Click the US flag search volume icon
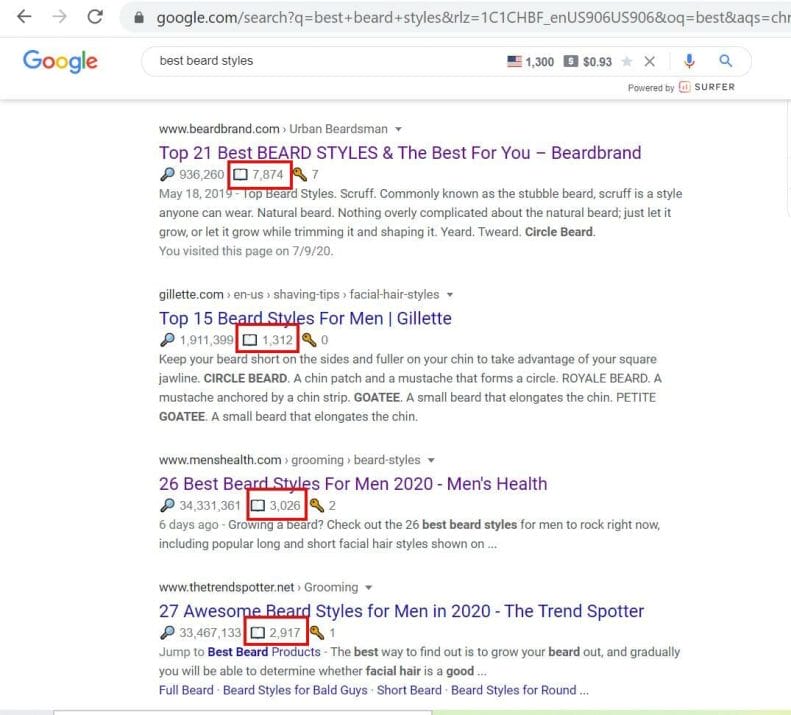The width and height of the screenshot is (791, 715). 514,62
